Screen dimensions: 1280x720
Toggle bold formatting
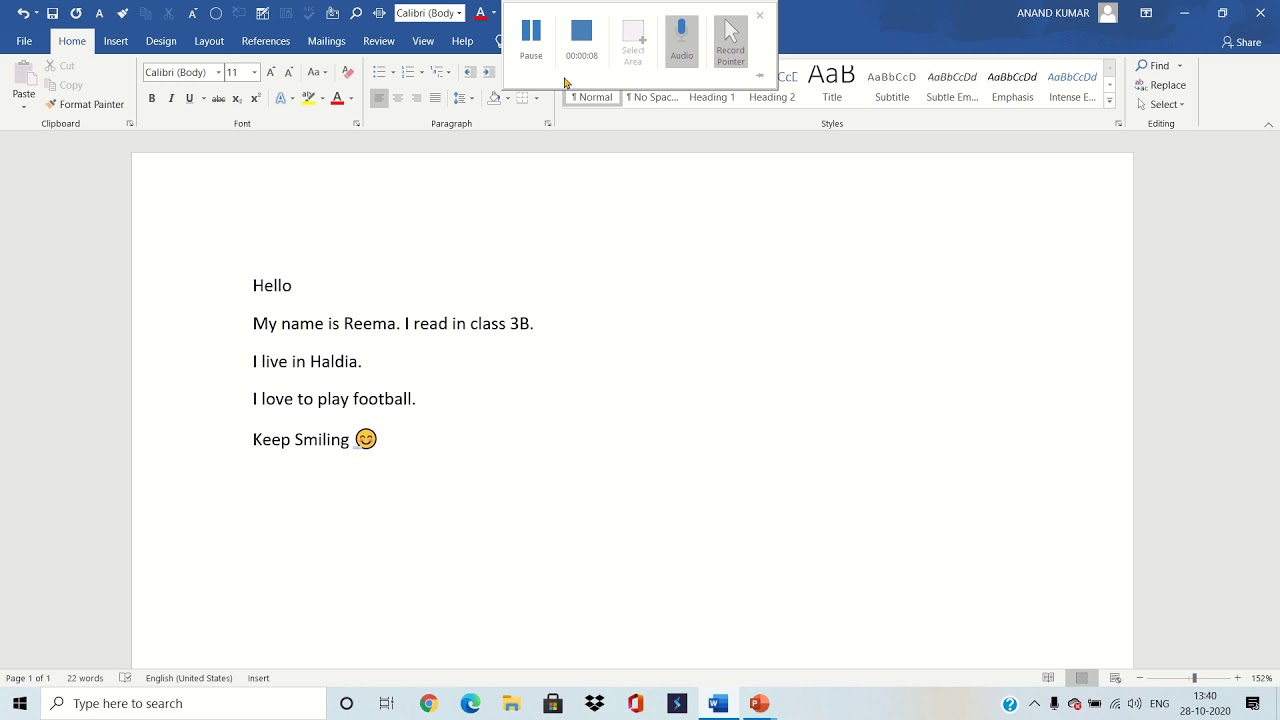(x=152, y=98)
